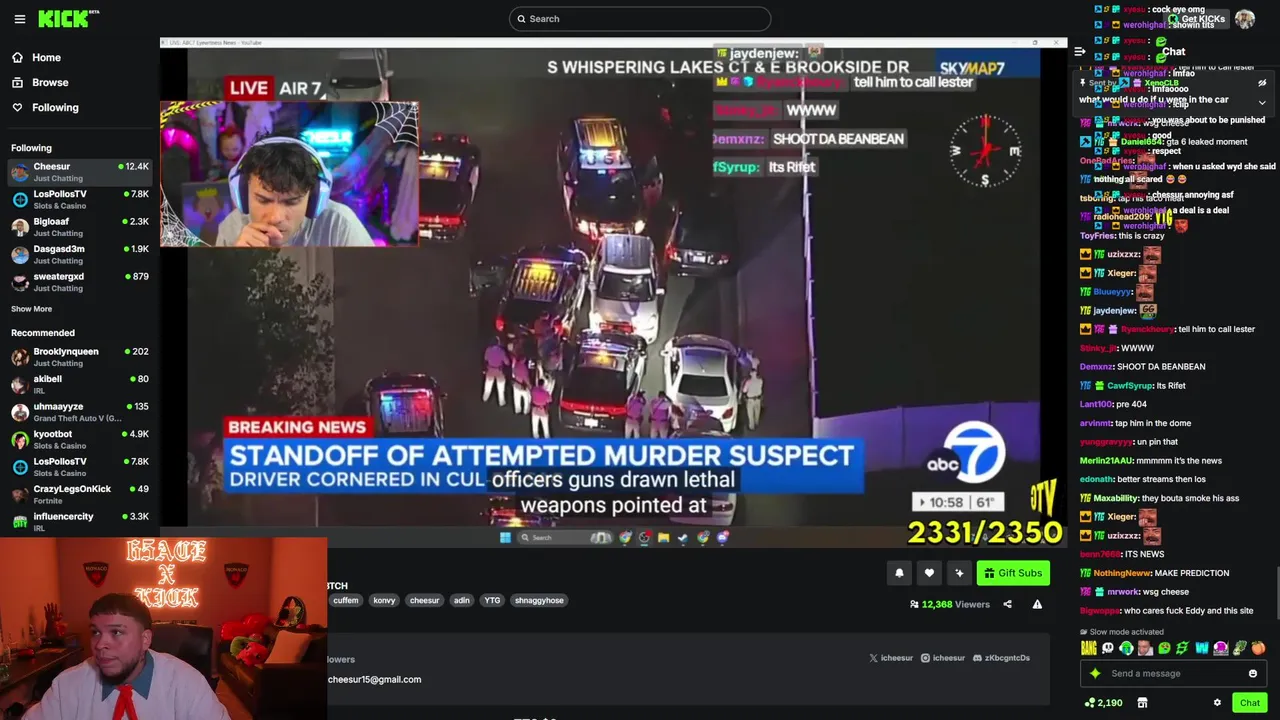Screen dimensions: 1280x720
Task: Select the adin tag
Action: click(462, 600)
